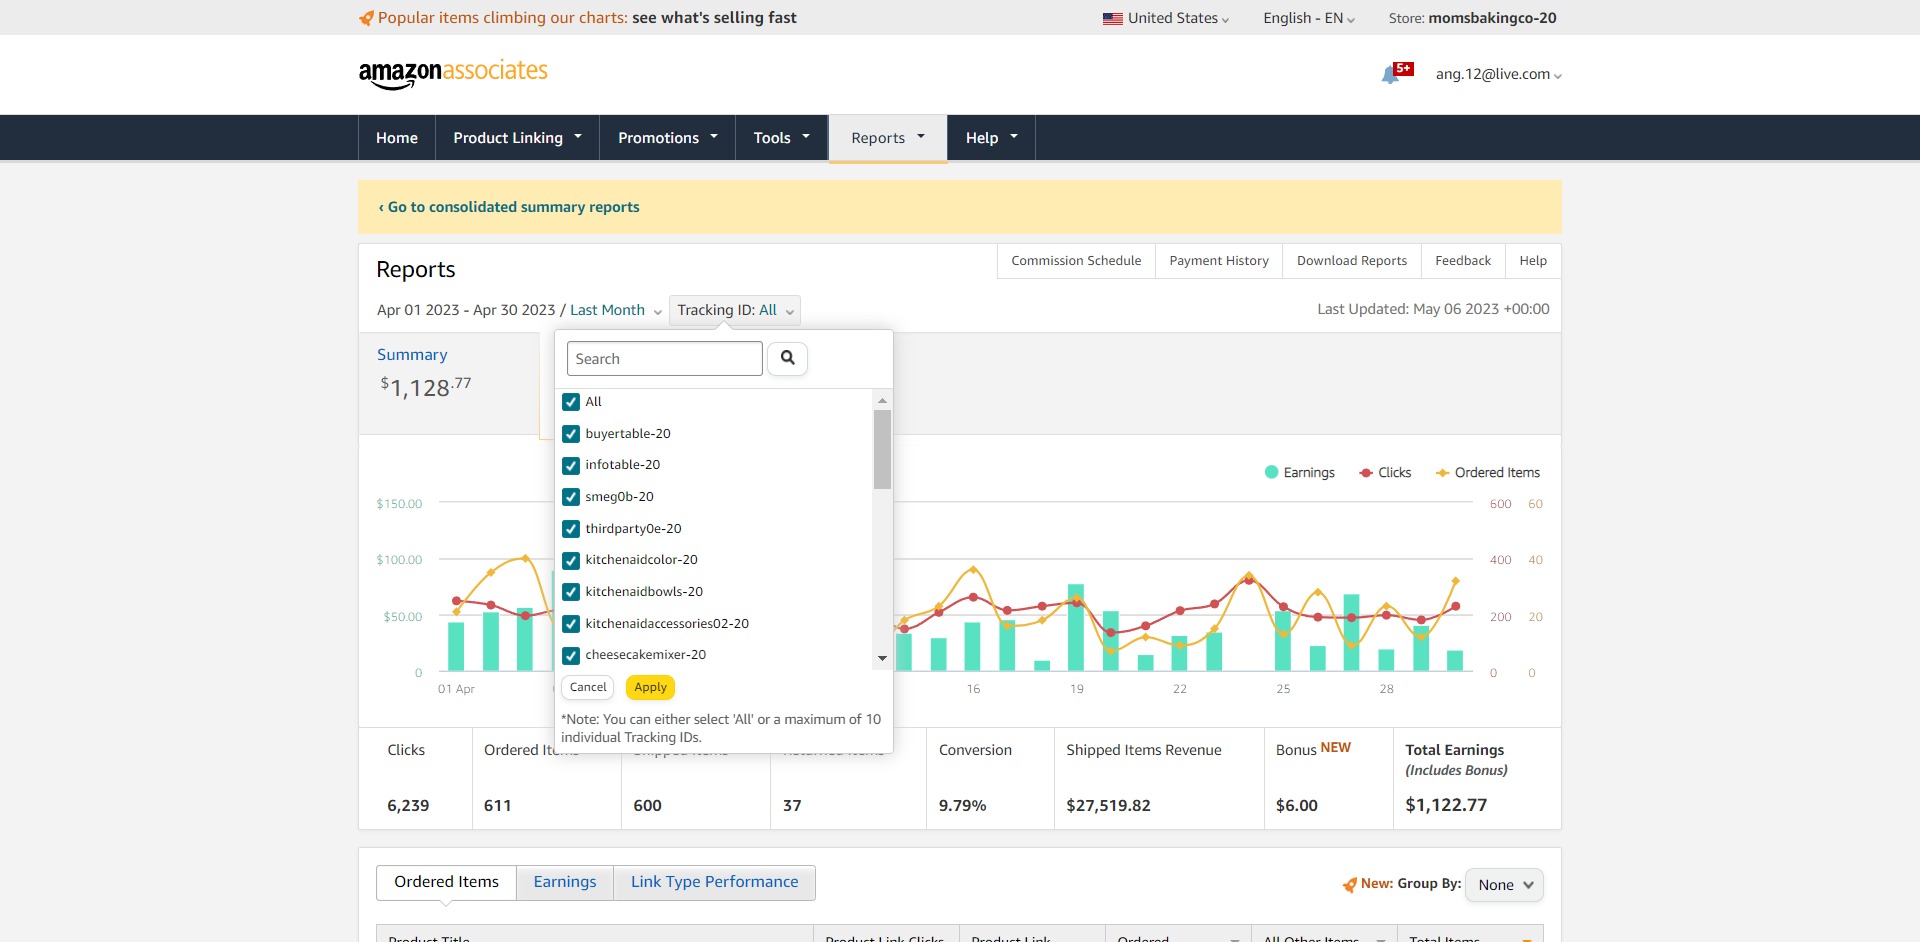Click the rocket icon beside Popular items
The width and height of the screenshot is (1920, 942).
[x=366, y=18]
